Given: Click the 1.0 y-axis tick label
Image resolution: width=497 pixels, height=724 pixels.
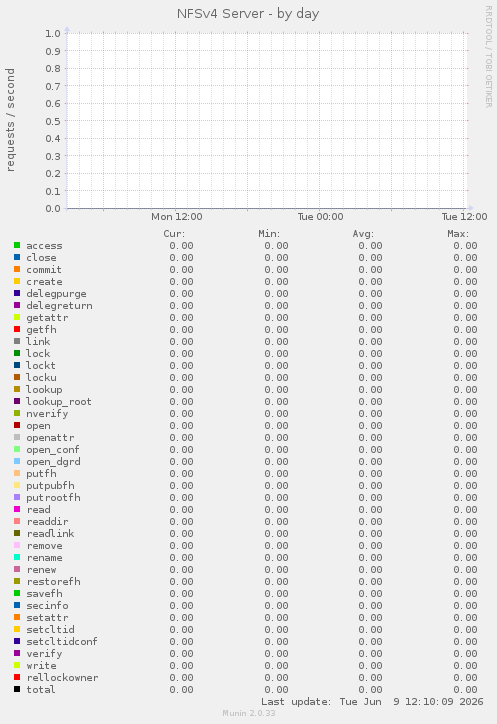Looking at the screenshot, I should [x=53, y=33].
